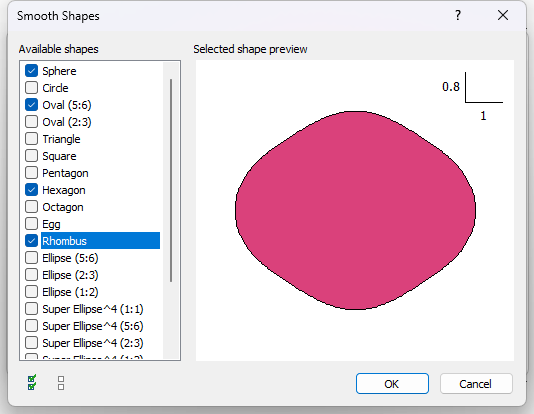Uncheck the Hexagon checkbox
534x414 pixels.
point(31,190)
